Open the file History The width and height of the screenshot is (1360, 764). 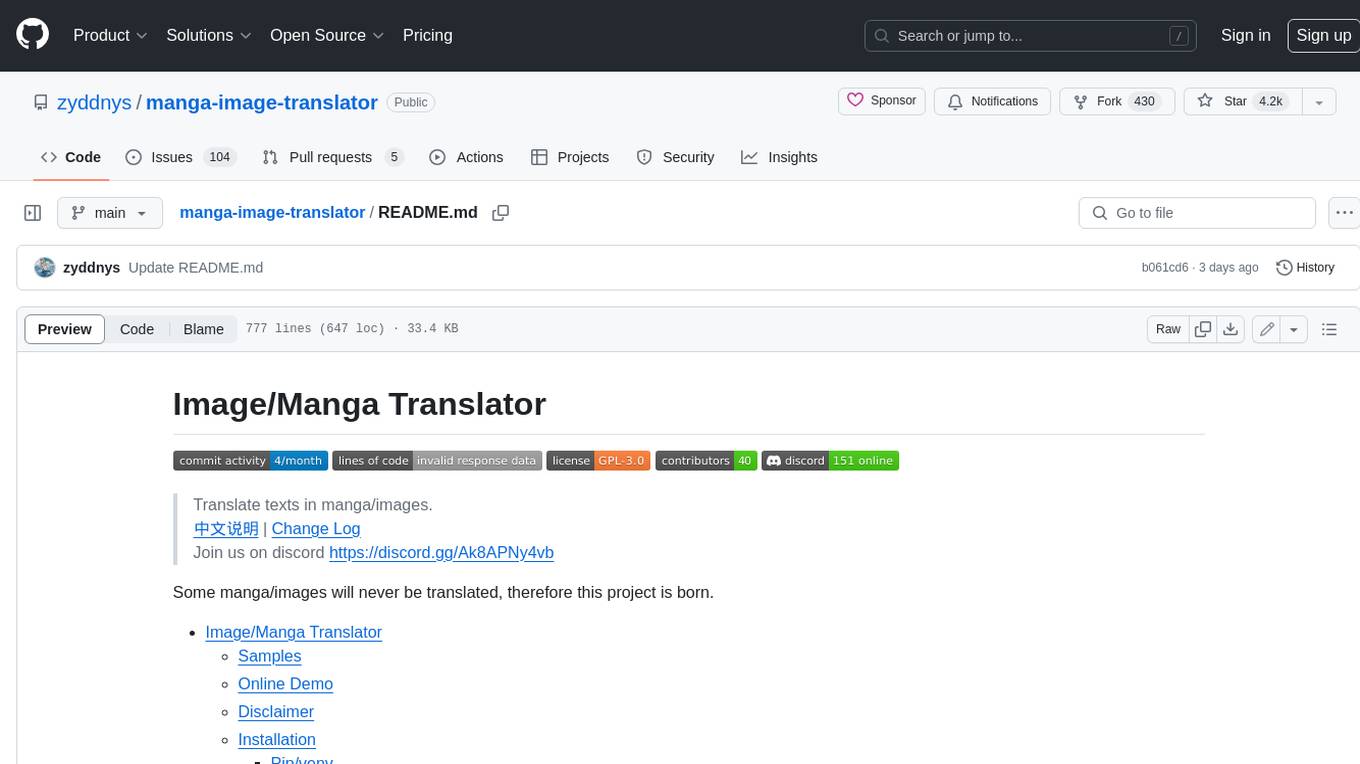click(1306, 267)
